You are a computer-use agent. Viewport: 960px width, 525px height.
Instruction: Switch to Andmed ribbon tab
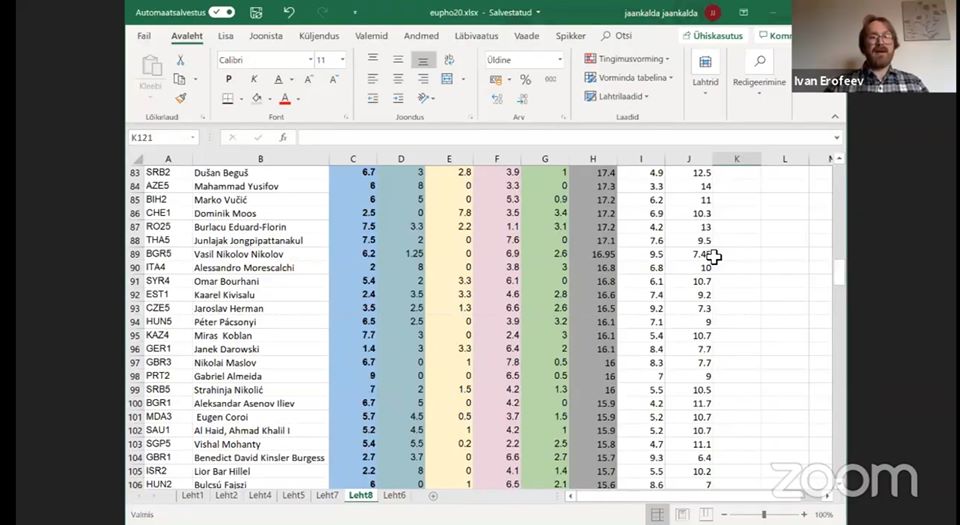[x=421, y=36]
